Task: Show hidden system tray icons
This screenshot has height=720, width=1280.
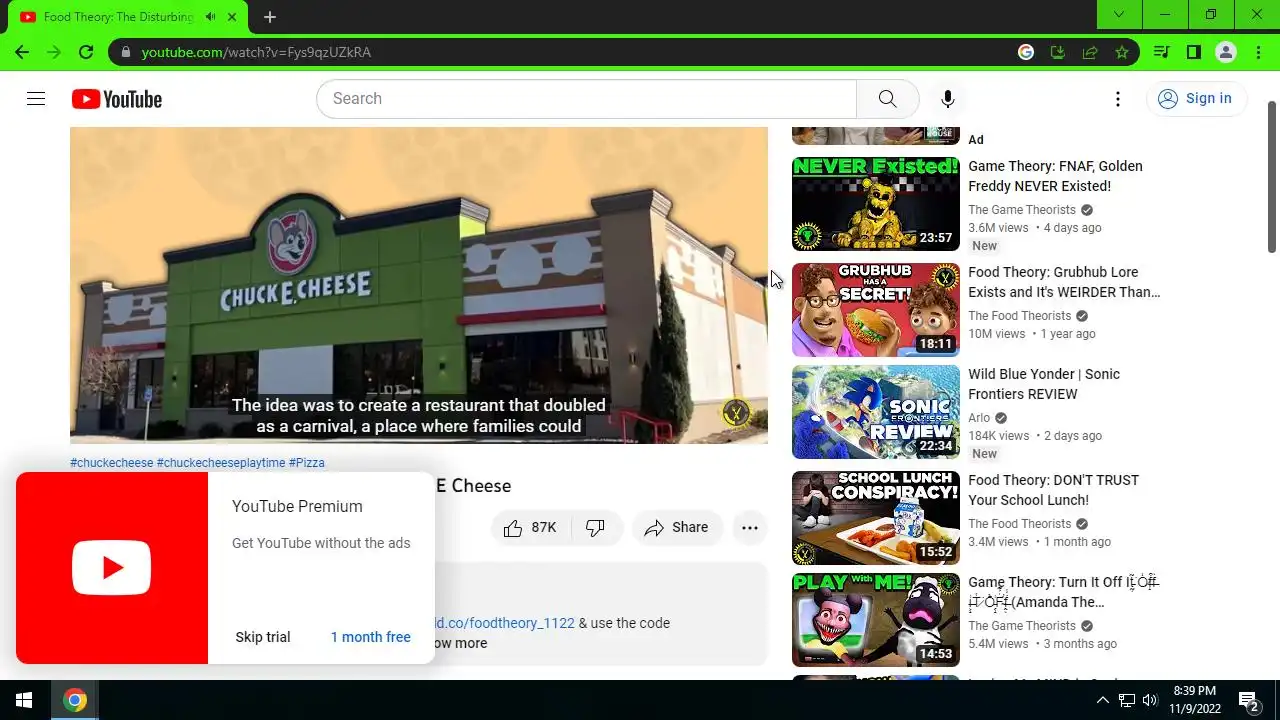Action: pyautogui.click(x=1103, y=700)
